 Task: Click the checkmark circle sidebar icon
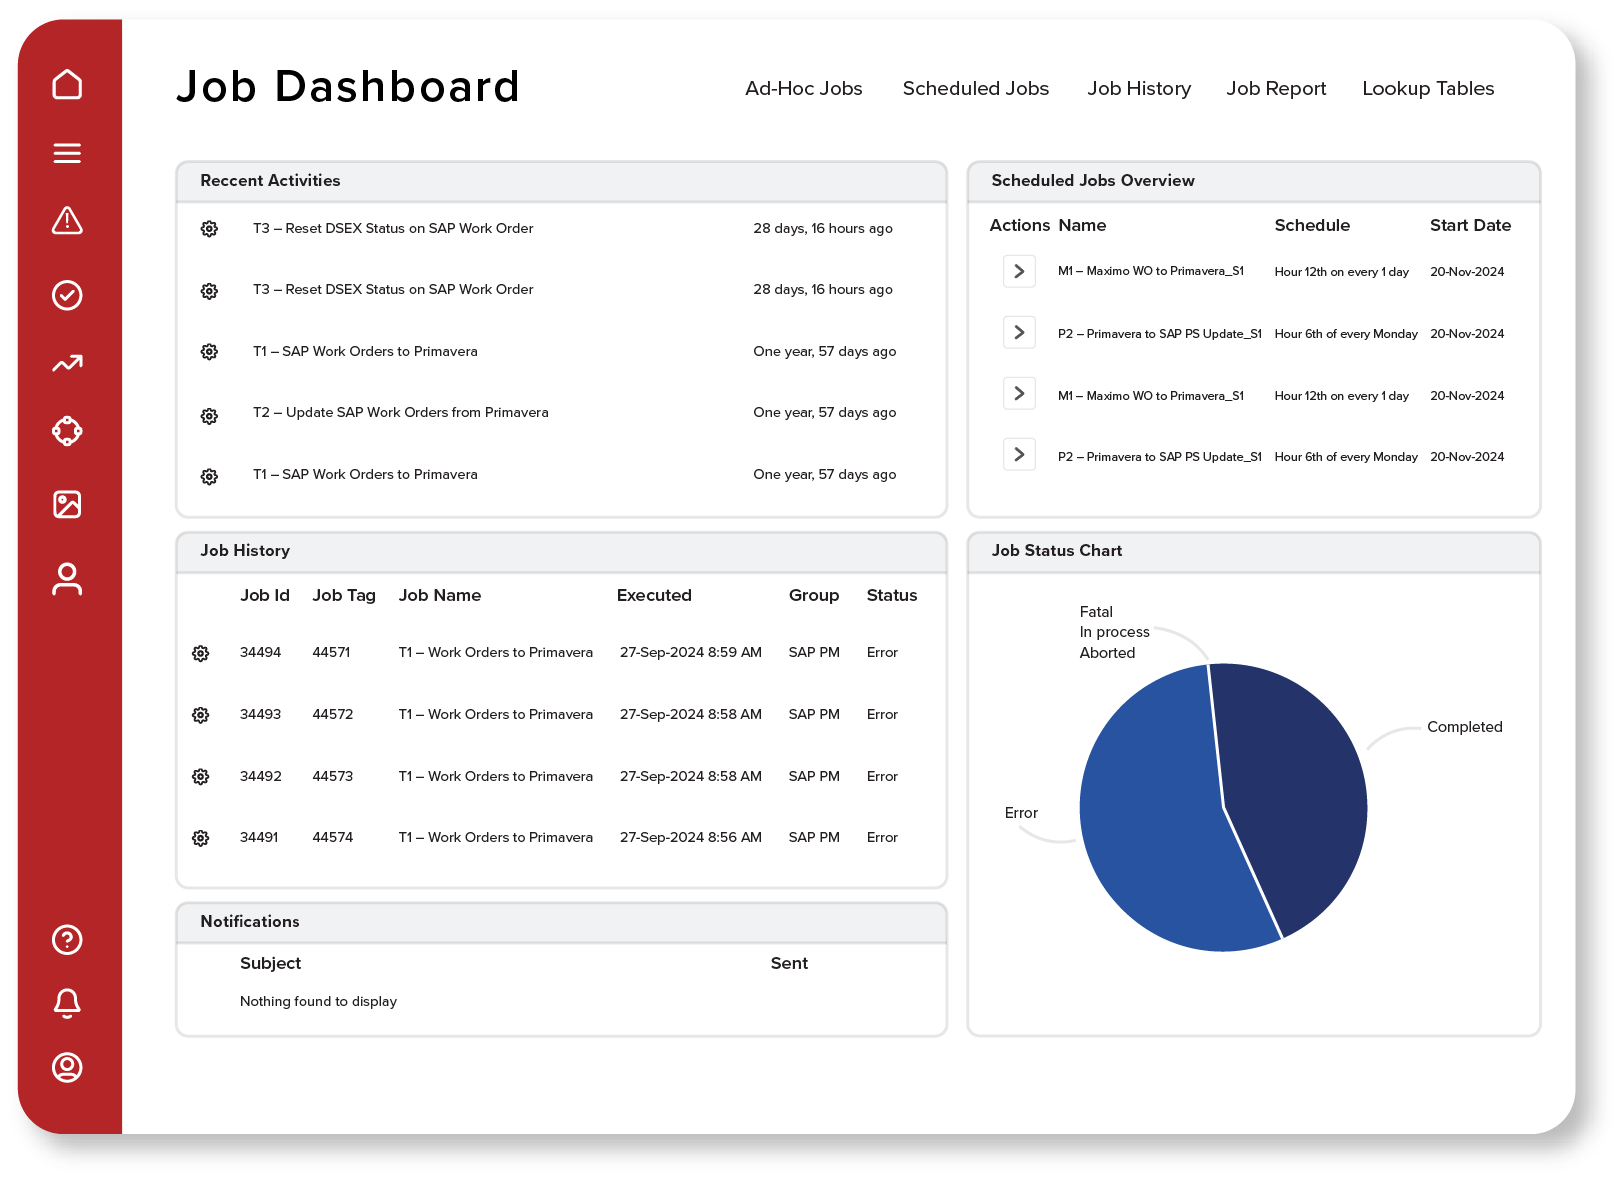pyautogui.click(x=67, y=295)
